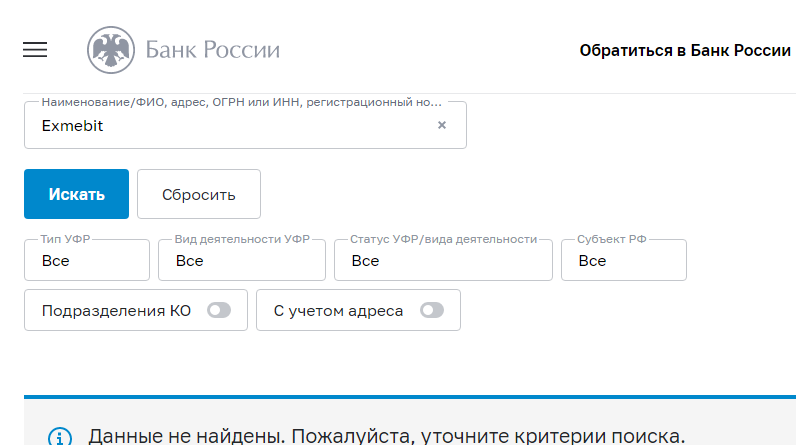Open «Статус УФР/вида деятельности» dropdown
The width and height of the screenshot is (796, 445).
[443, 260]
